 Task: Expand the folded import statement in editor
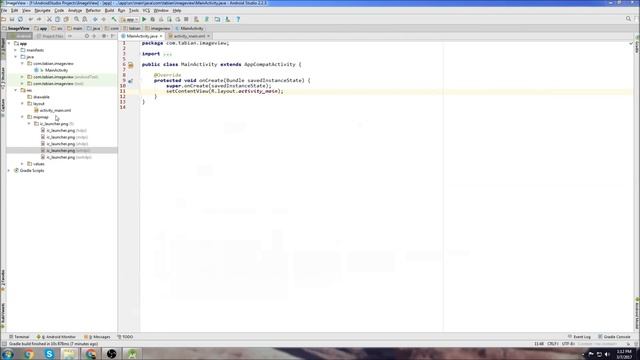coord(167,54)
